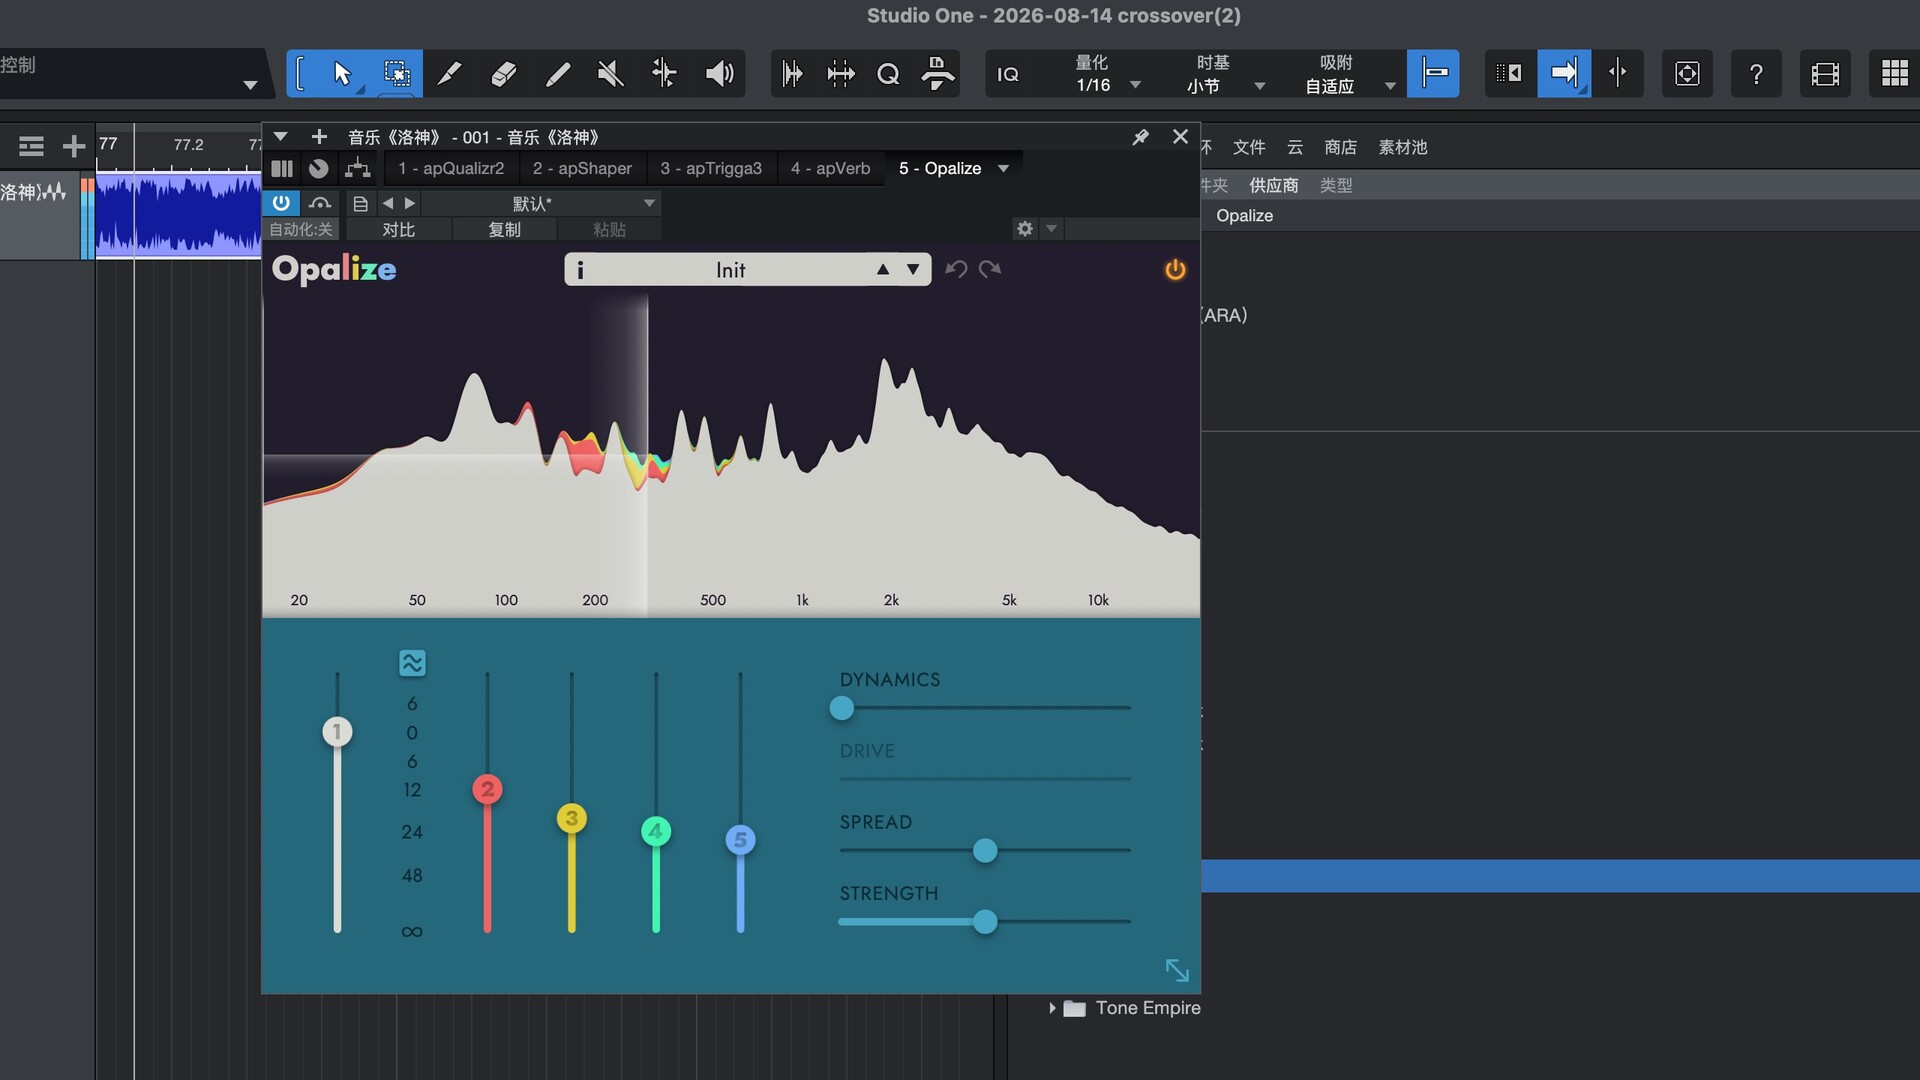Select the previous Opalize preset arrow

click(x=882, y=270)
